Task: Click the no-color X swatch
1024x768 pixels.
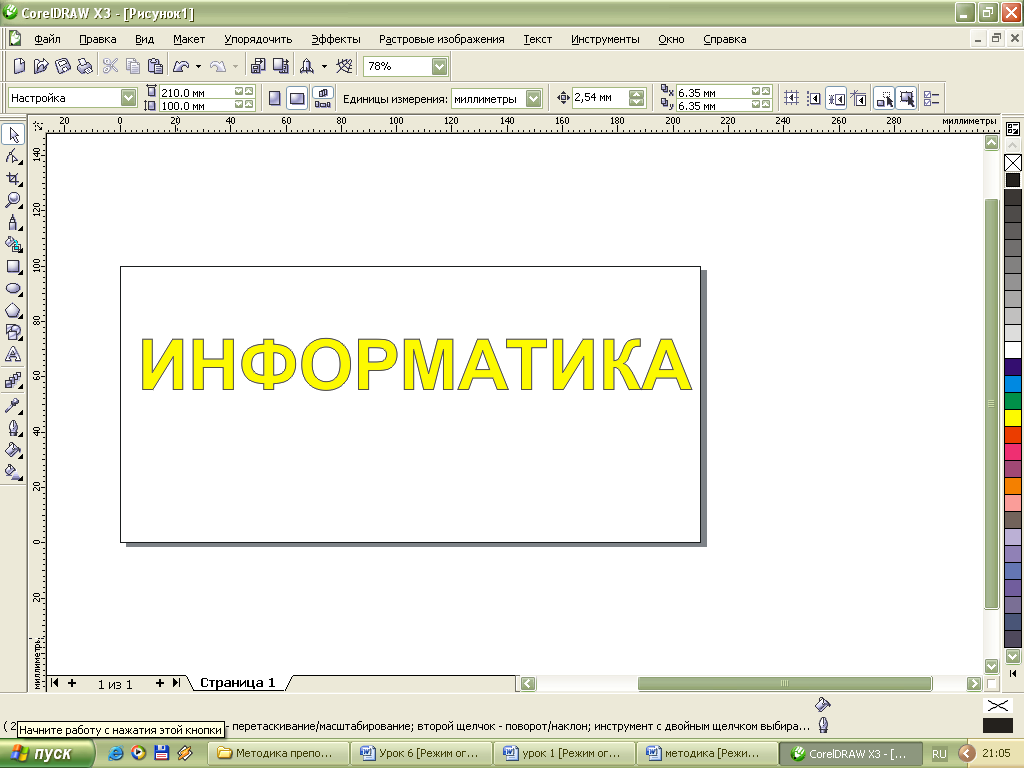Action: [1013, 163]
